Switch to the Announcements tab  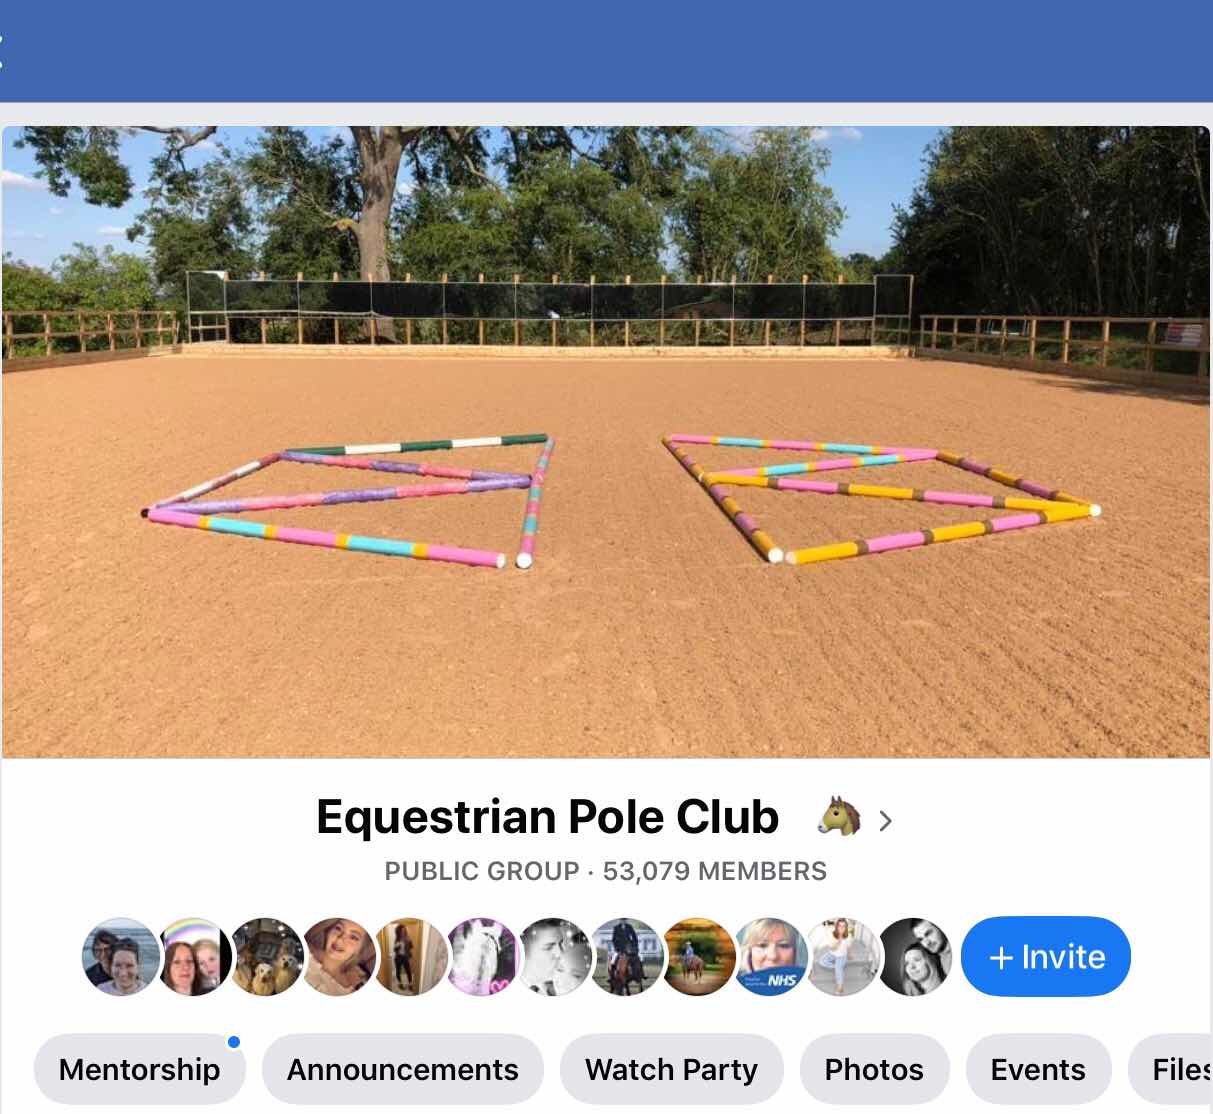tap(403, 1069)
